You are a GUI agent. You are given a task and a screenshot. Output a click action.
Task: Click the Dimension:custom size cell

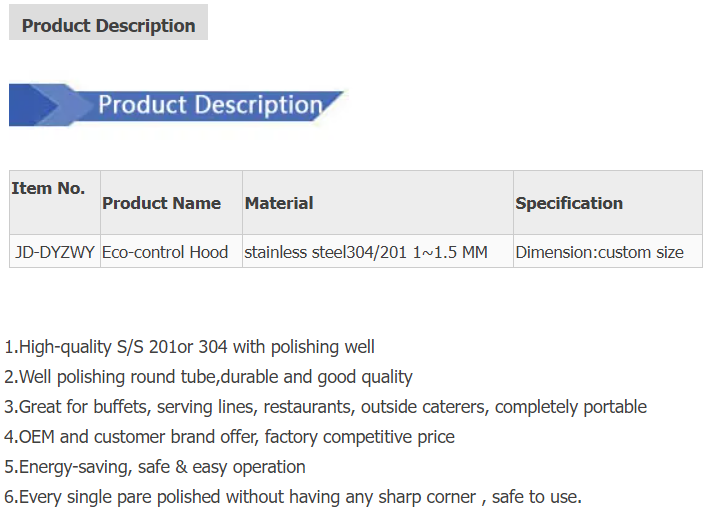[x=608, y=251]
